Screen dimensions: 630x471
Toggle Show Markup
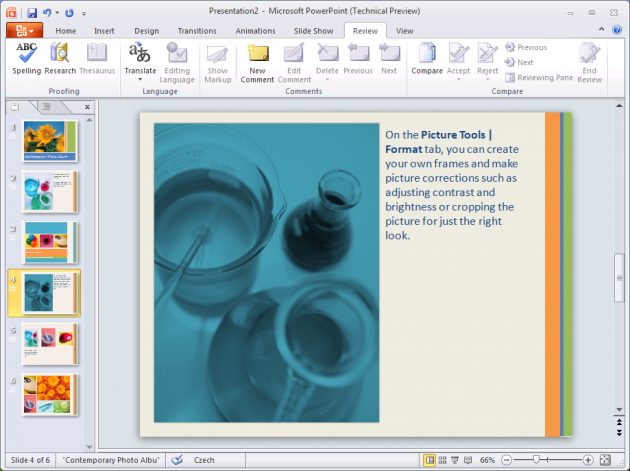217,63
